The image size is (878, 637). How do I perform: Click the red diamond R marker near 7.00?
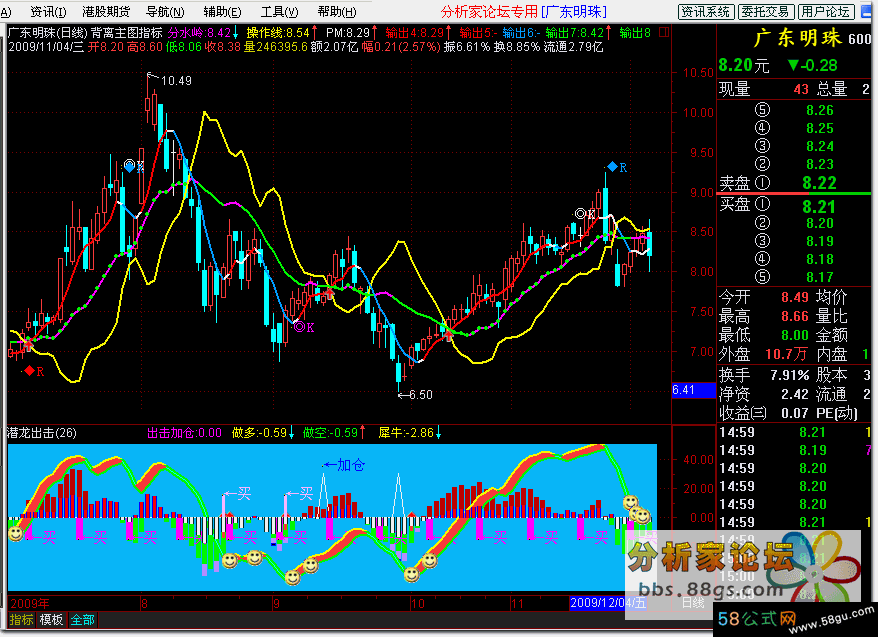click(34, 371)
